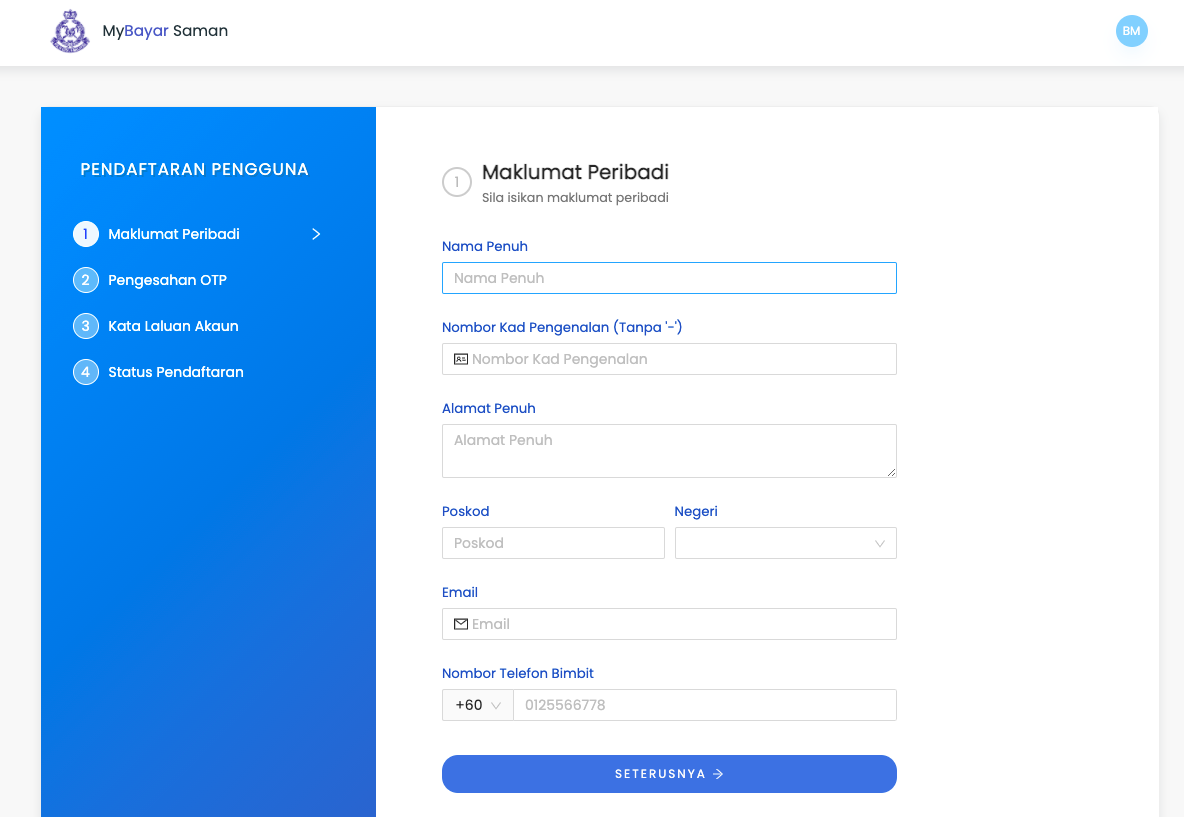Click the Nombor Telefon Bimbit input
The height and width of the screenshot is (817, 1184).
point(704,705)
